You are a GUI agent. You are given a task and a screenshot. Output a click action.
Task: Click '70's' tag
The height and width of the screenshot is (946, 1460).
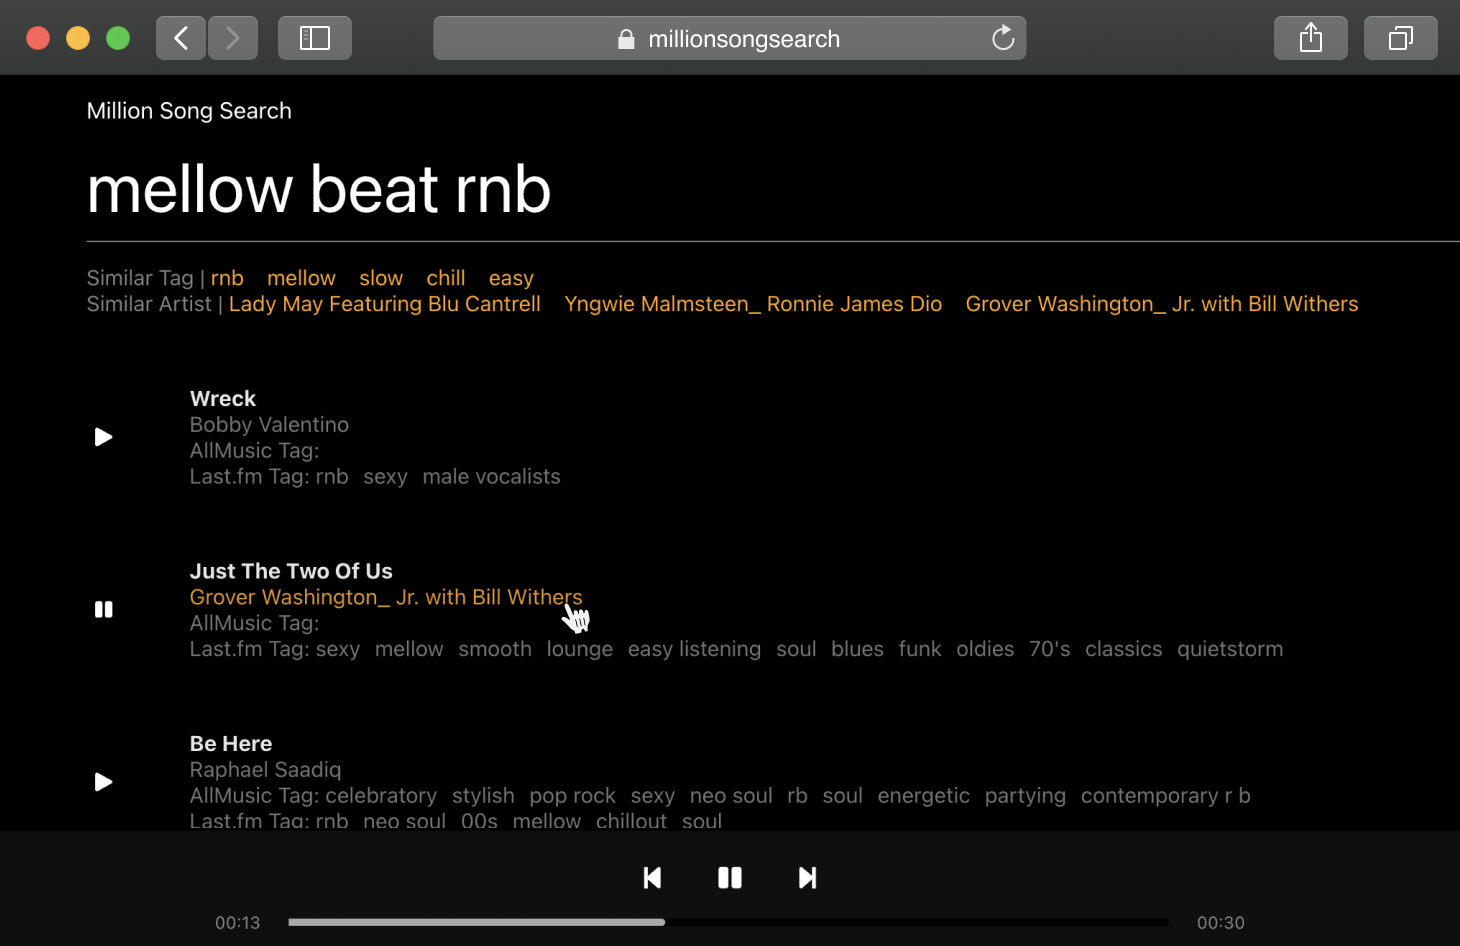pyautogui.click(x=1050, y=649)
